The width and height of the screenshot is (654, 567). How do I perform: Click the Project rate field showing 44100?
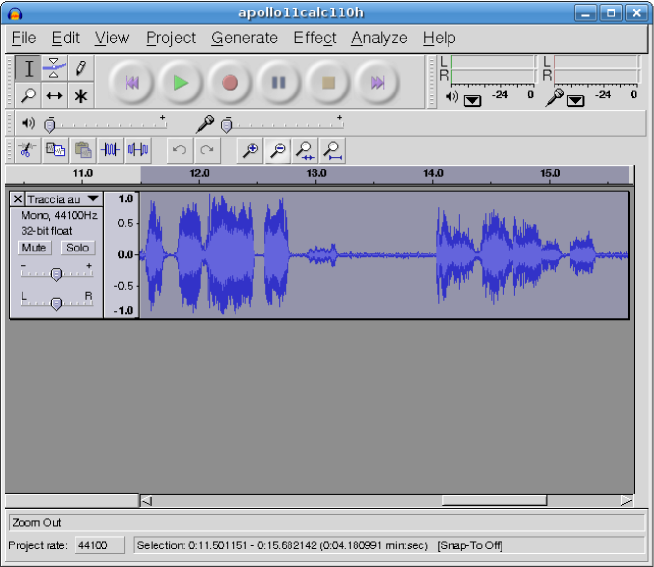pyautogui.click(x=100, y=545)
